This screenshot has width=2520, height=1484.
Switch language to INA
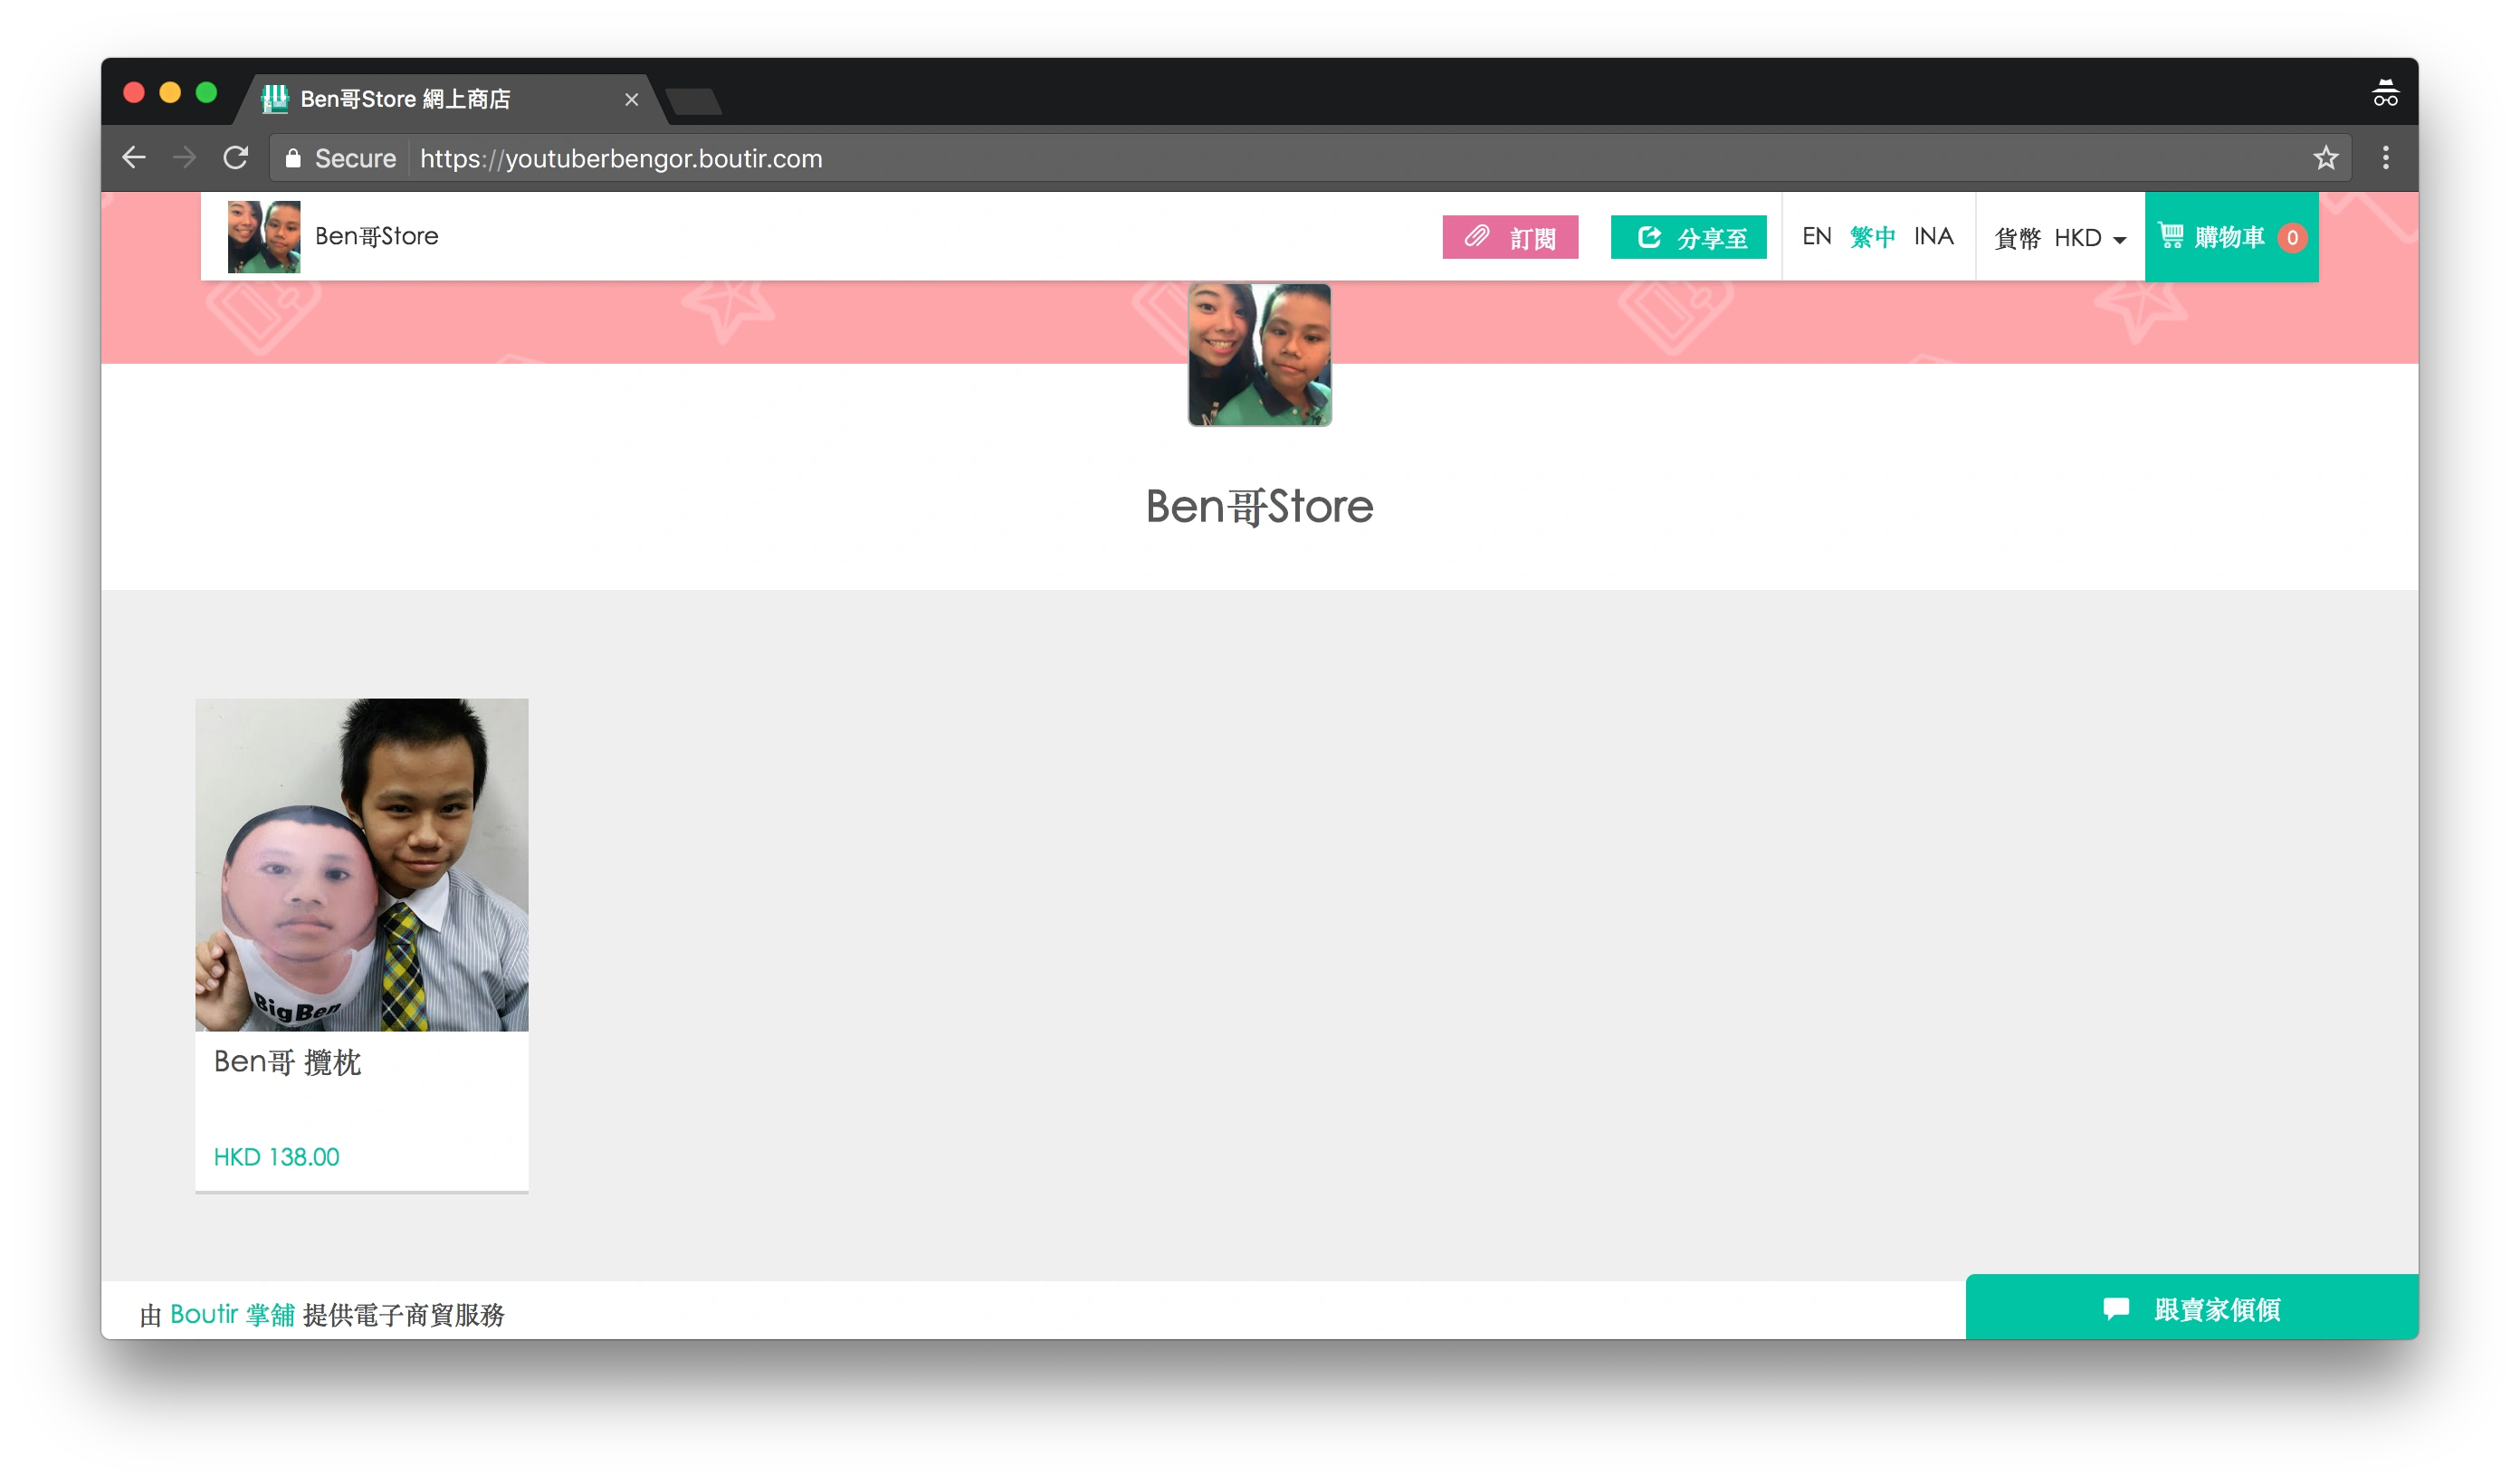click(1933, 237)
